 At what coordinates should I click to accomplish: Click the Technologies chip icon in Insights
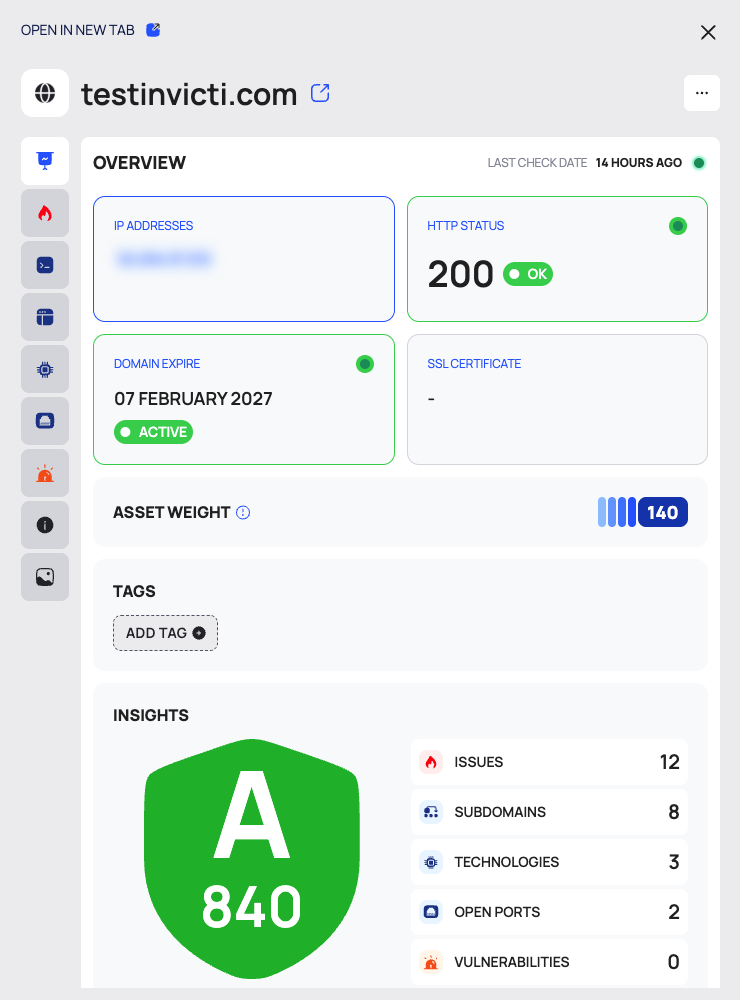click(x=431, y=862)
